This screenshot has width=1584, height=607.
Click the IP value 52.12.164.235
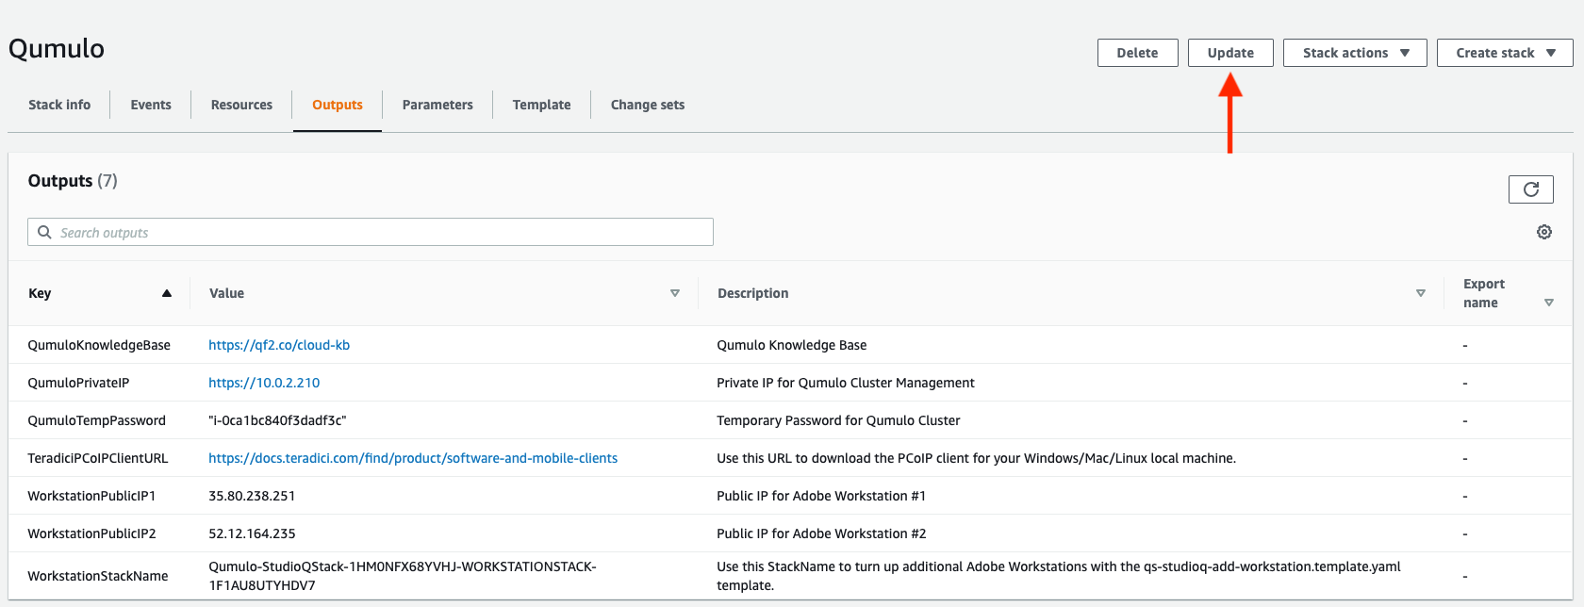[x=252, y=534]
